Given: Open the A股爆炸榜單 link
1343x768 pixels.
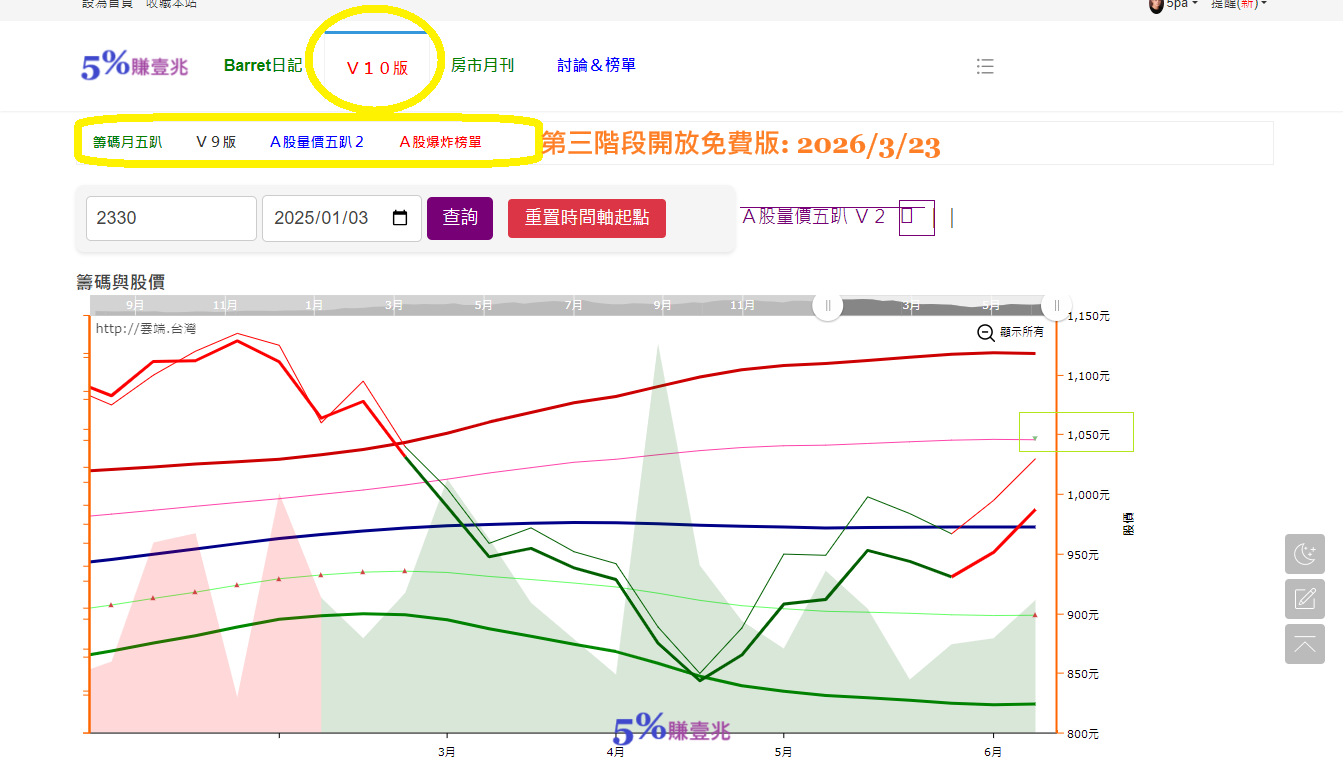Looking at the screenshot, I should click(x=440, y=142).
